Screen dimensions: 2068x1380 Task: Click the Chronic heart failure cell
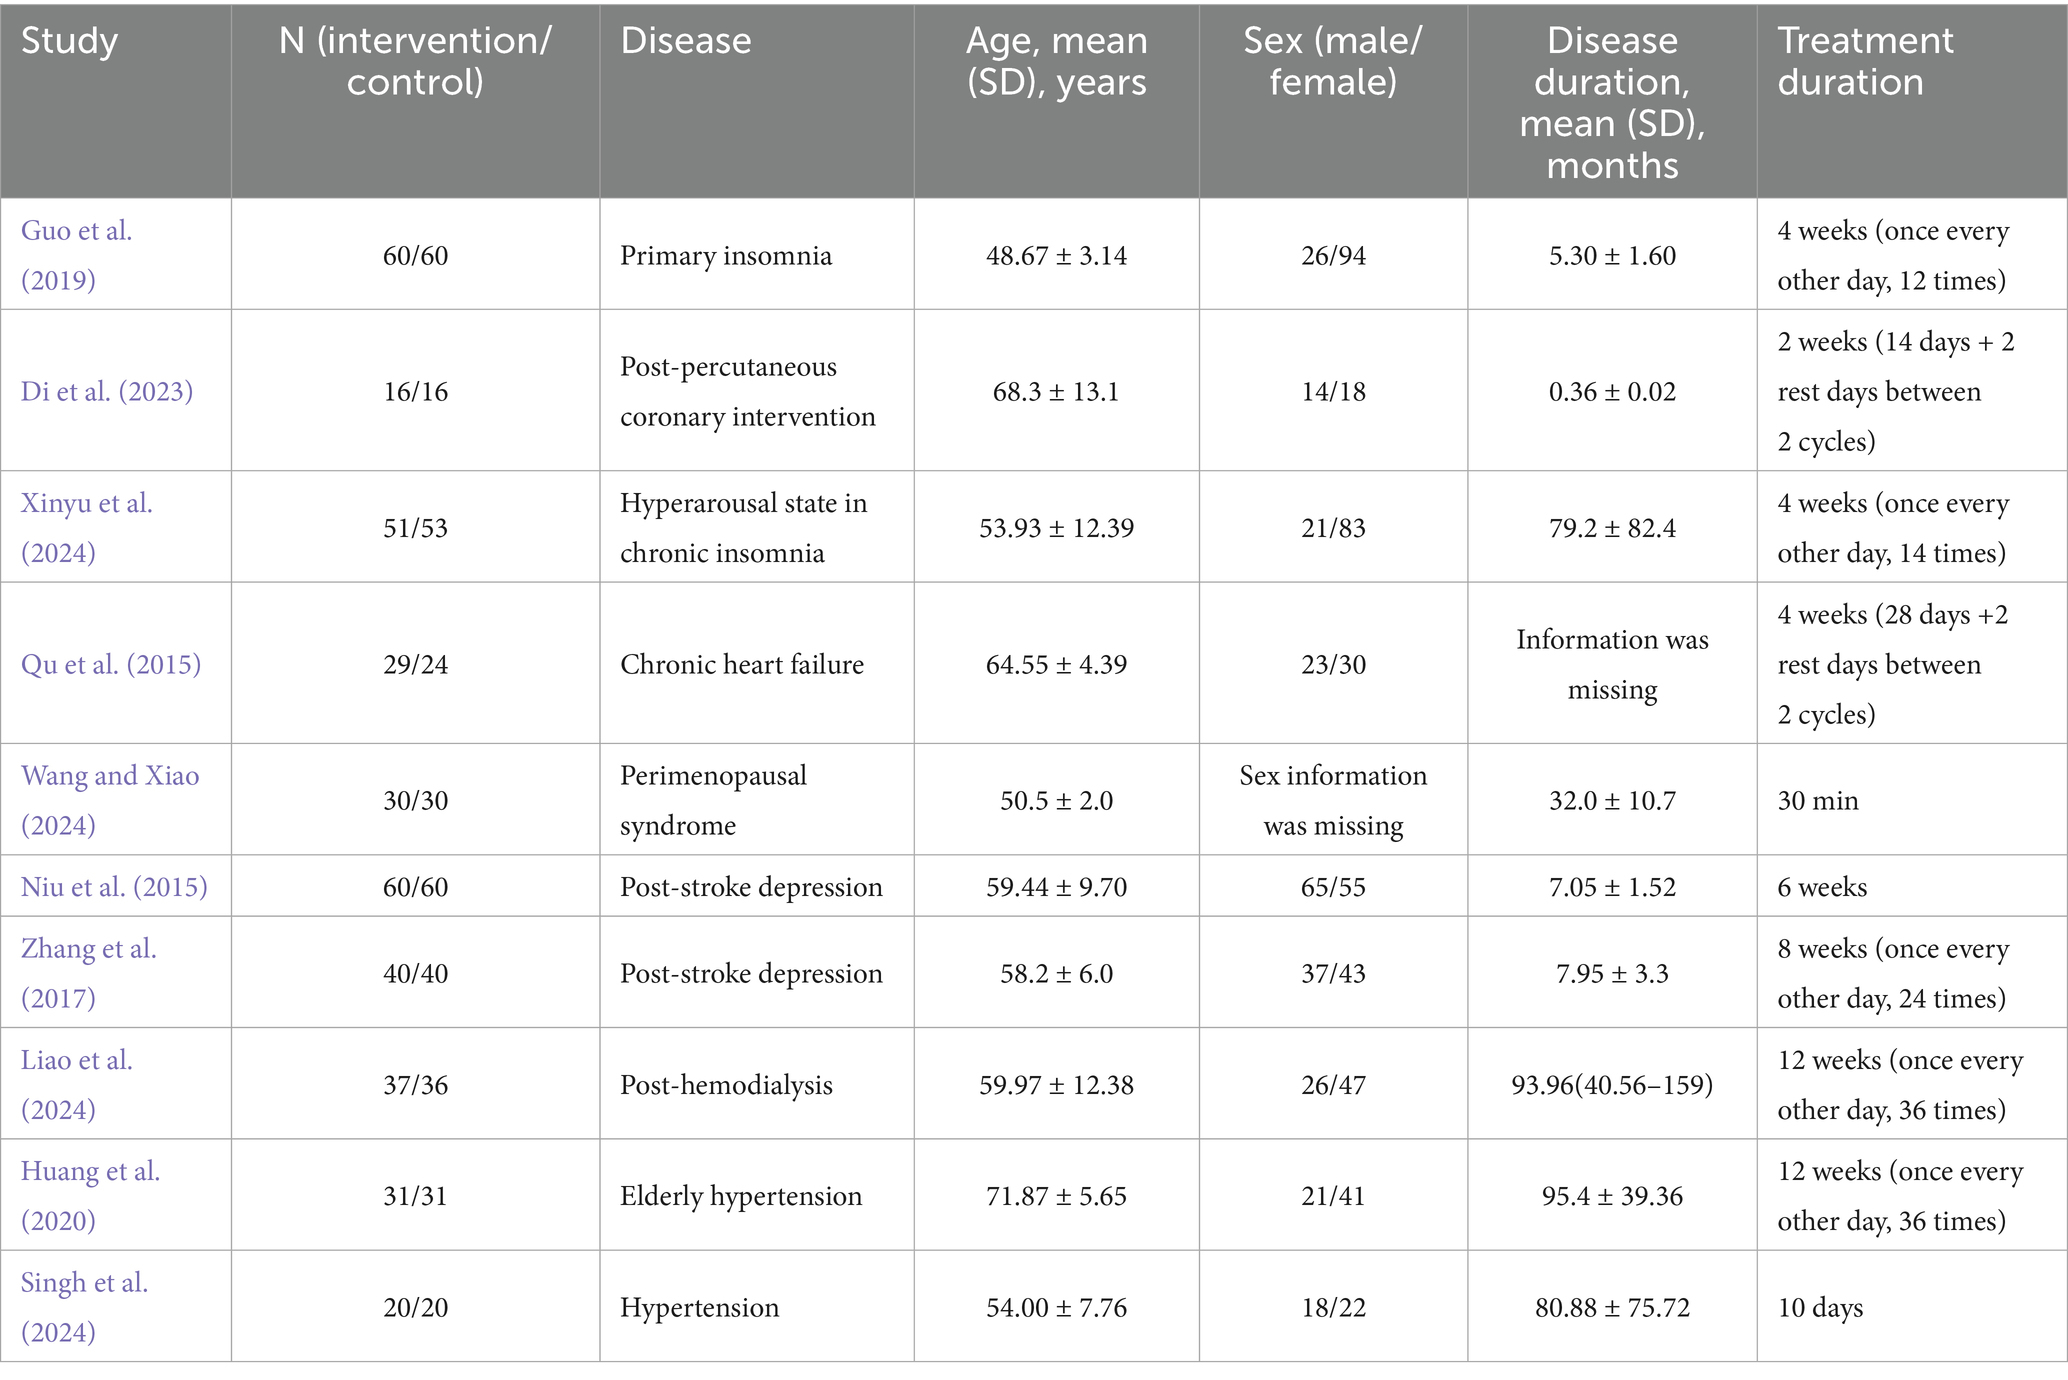tap(741, 665)
